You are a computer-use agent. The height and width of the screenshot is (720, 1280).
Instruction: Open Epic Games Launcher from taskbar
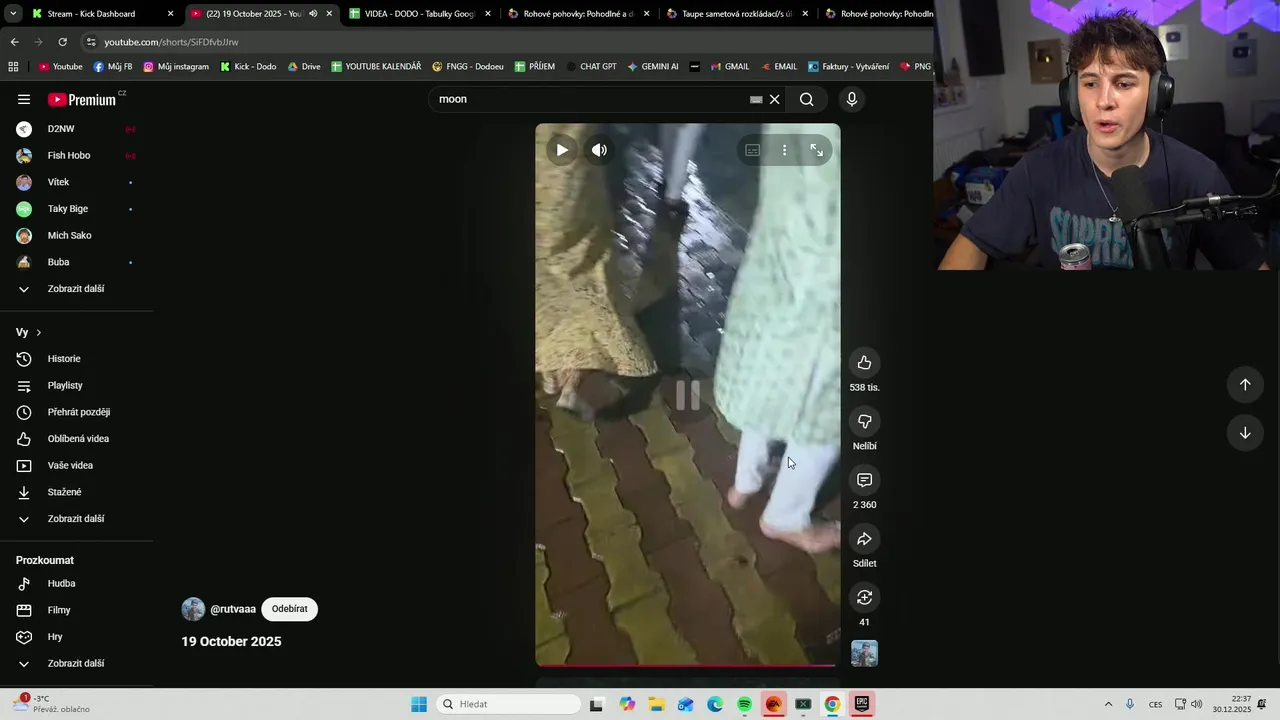coord(861,704)
